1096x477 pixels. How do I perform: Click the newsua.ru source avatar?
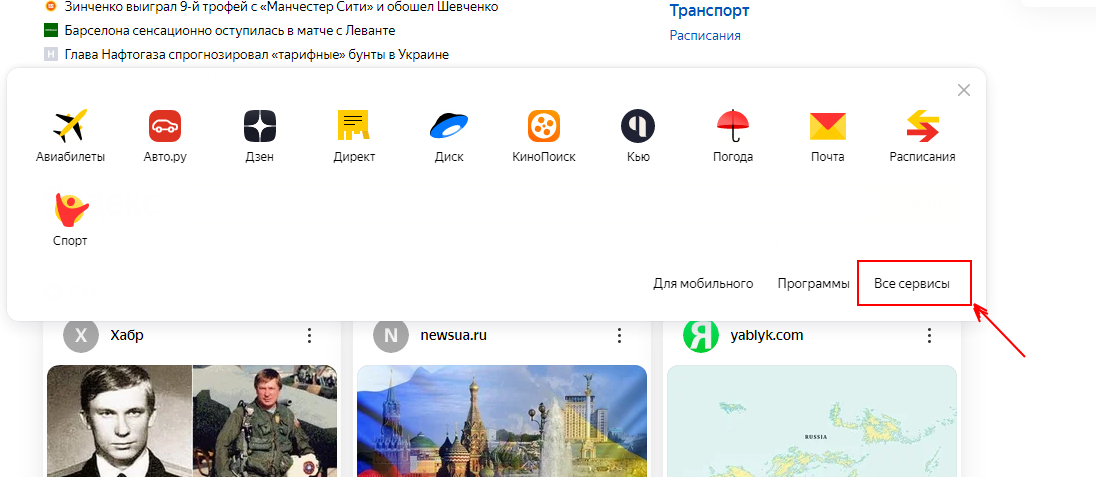[x=391, y=336]
